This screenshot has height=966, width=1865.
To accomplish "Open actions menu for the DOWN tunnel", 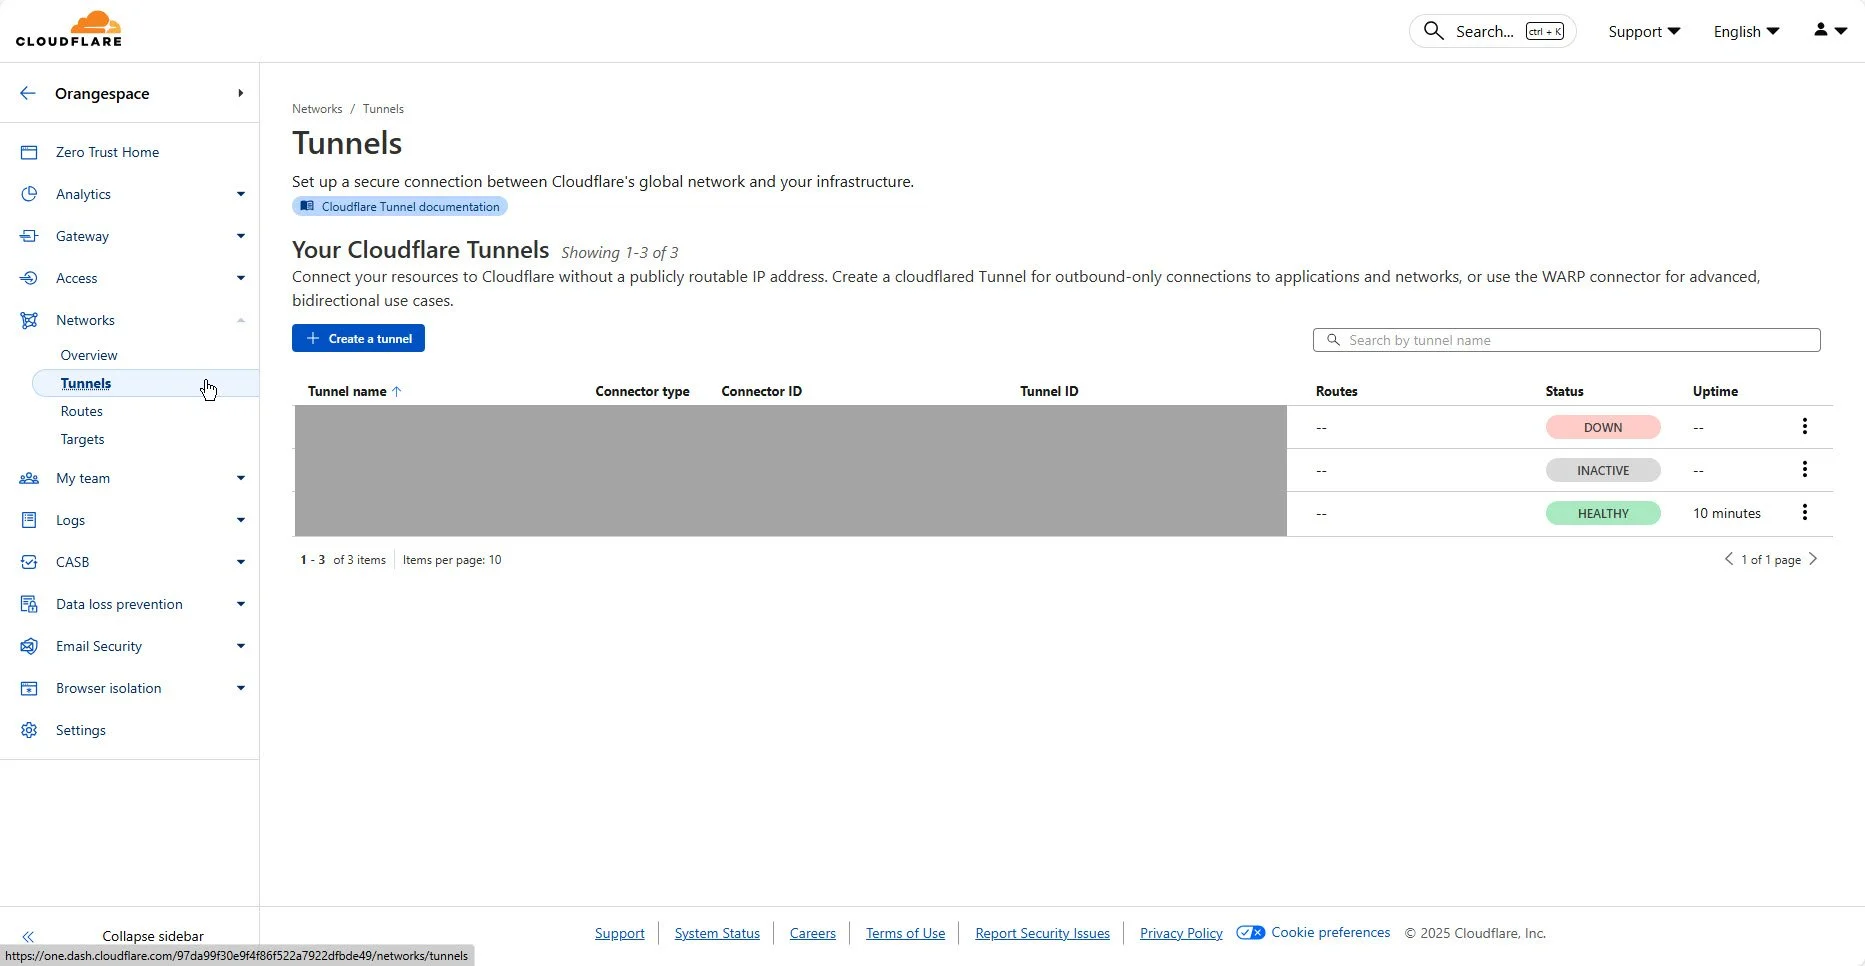I will coord(1805,427).
